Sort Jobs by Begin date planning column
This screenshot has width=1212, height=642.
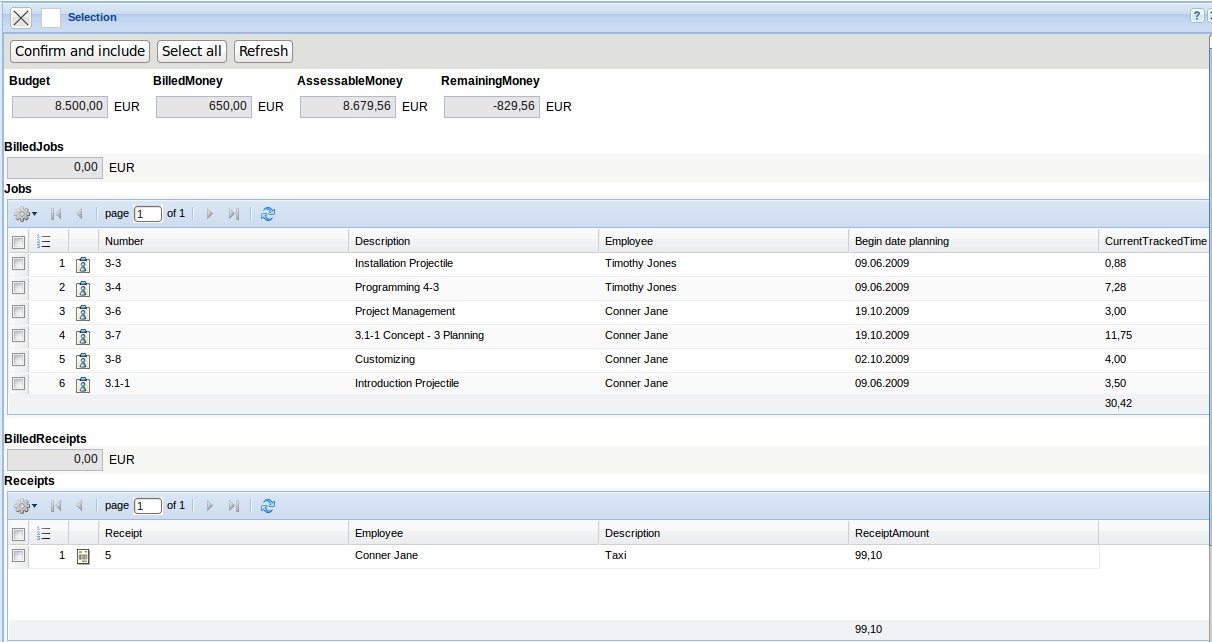tap(901, 241)
